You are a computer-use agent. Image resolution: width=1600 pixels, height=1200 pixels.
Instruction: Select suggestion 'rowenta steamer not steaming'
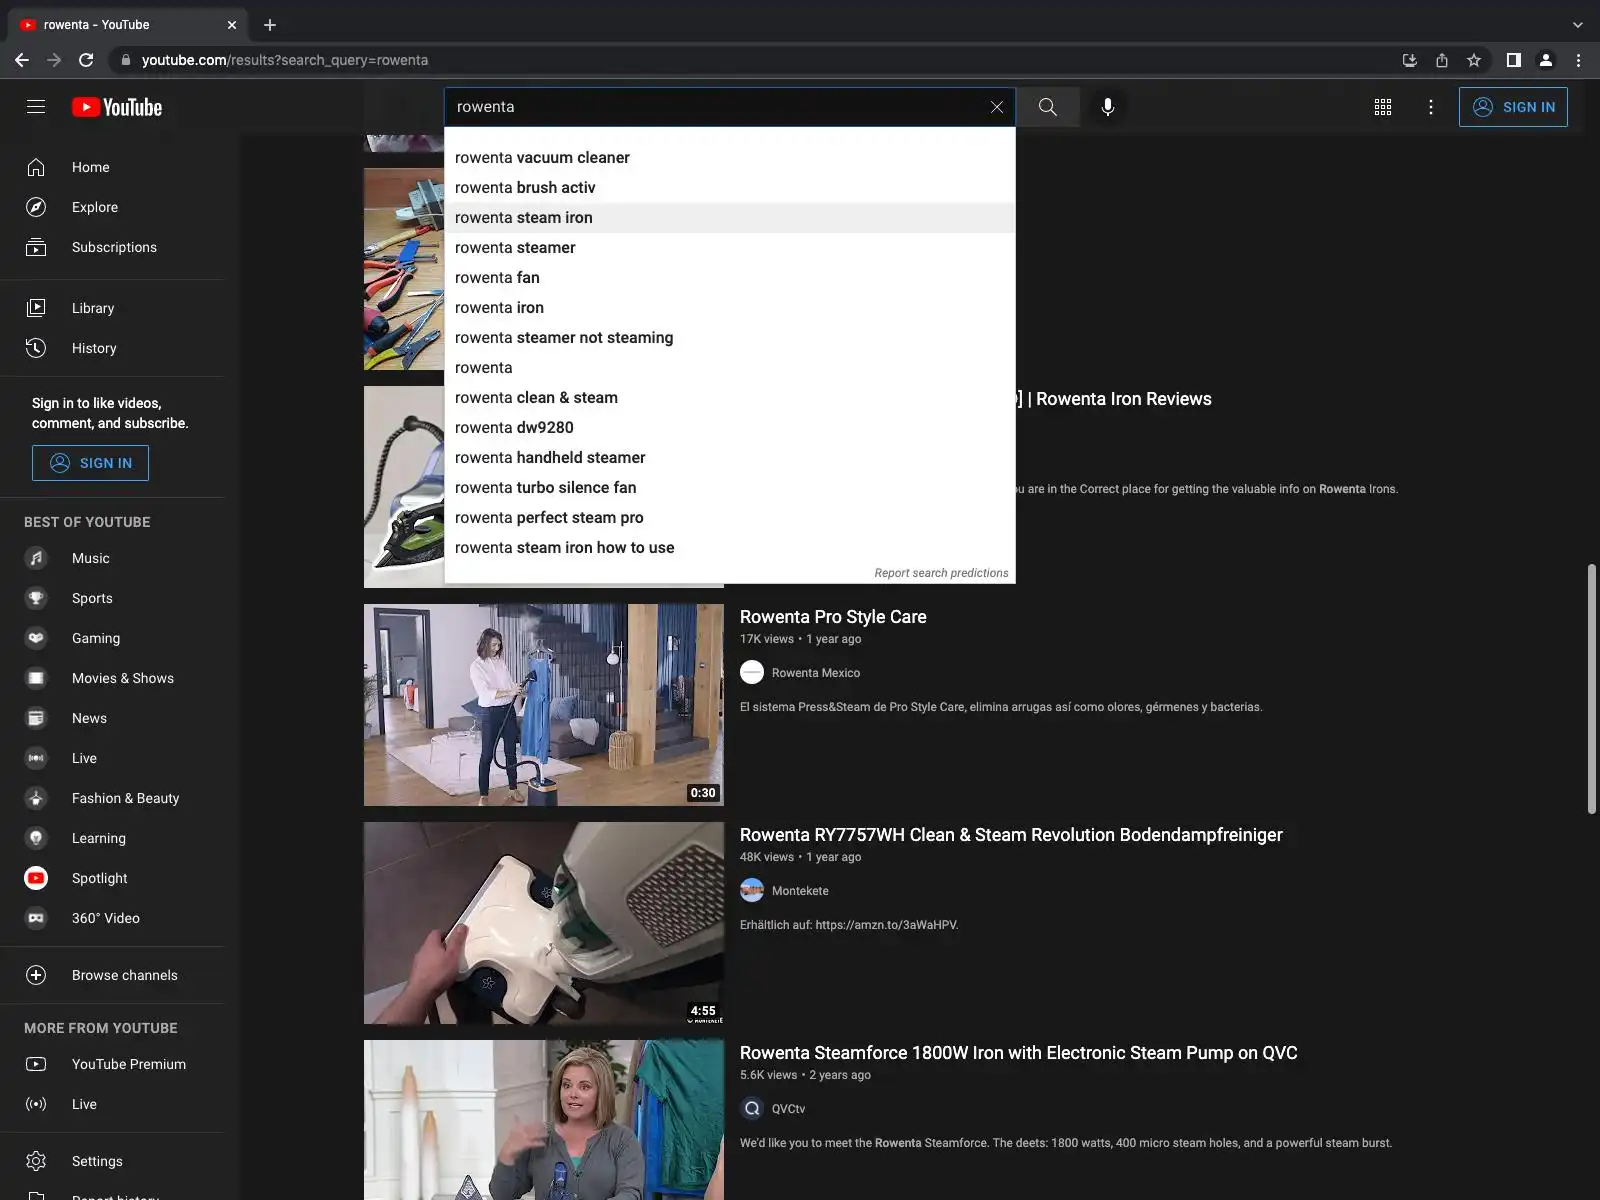[x=730, y=338]
